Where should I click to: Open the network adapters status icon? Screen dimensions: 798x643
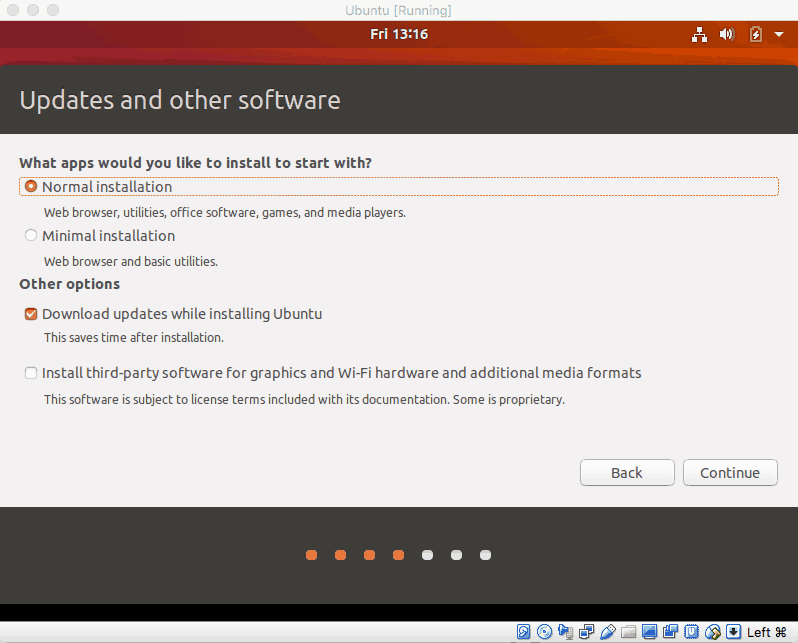coord(586,632)
